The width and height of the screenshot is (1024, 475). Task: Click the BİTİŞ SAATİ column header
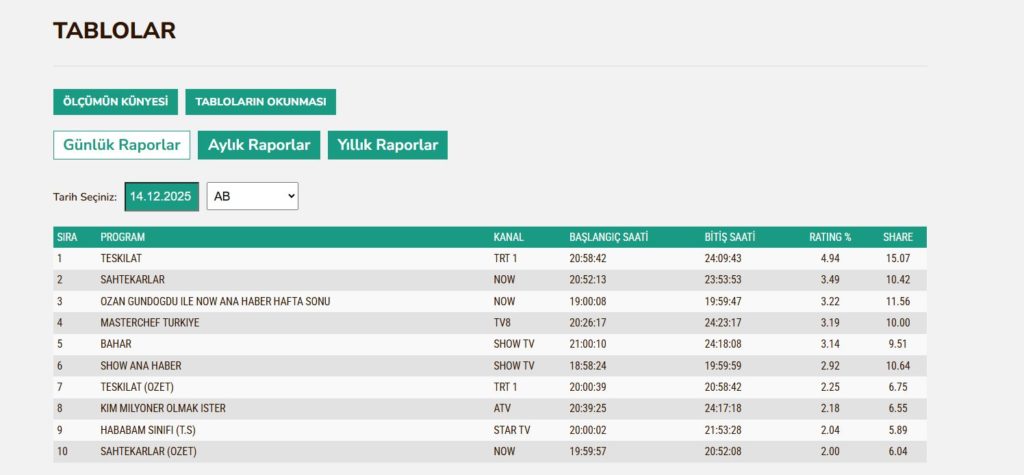coord(729,237)
